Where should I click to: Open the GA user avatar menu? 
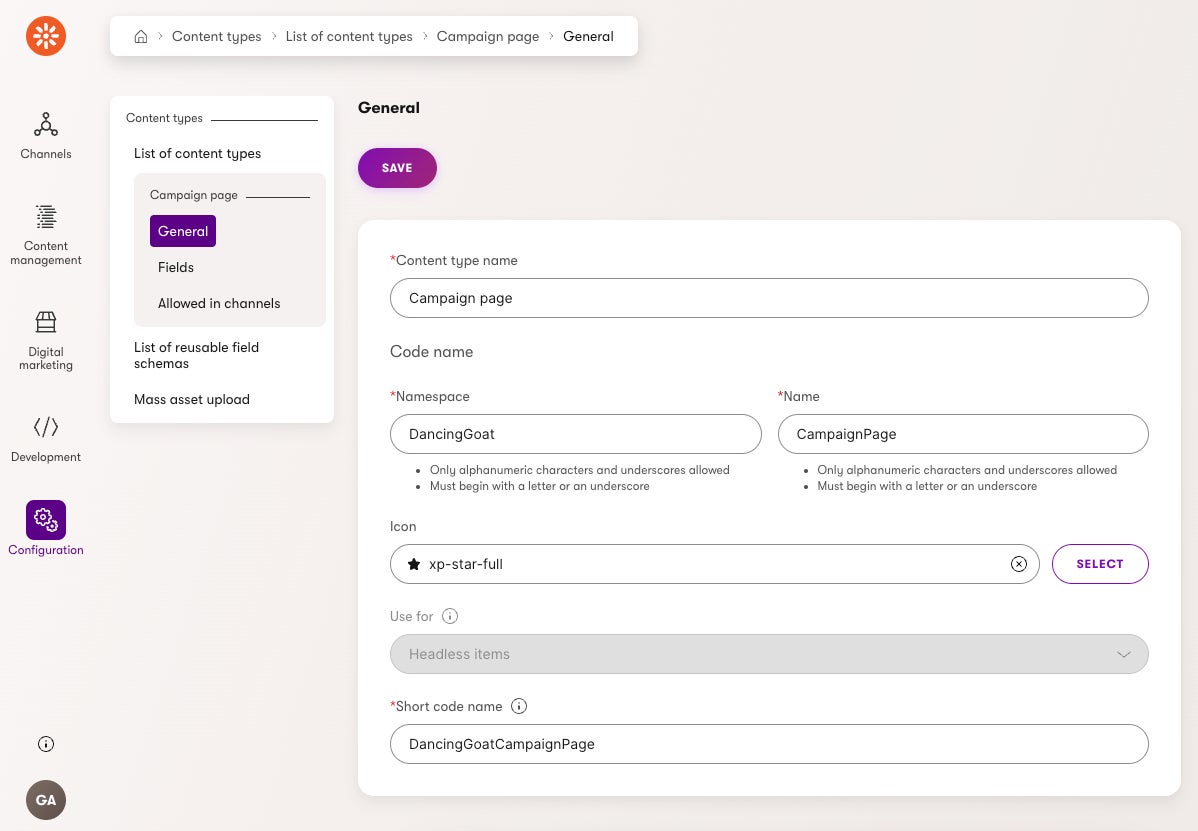[x=46, y=800]
